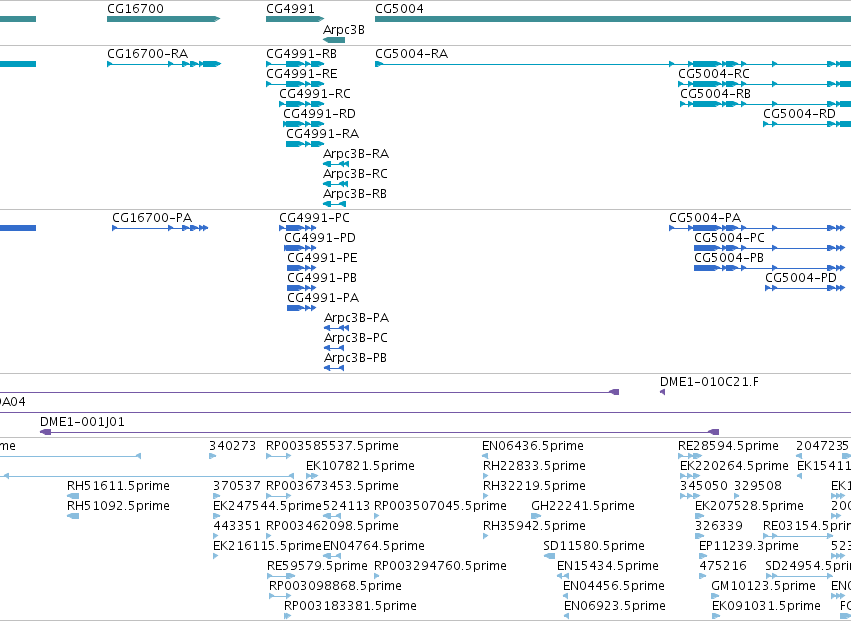
Task: Click the CG4991 gene label
Action: tap(290, 9)
